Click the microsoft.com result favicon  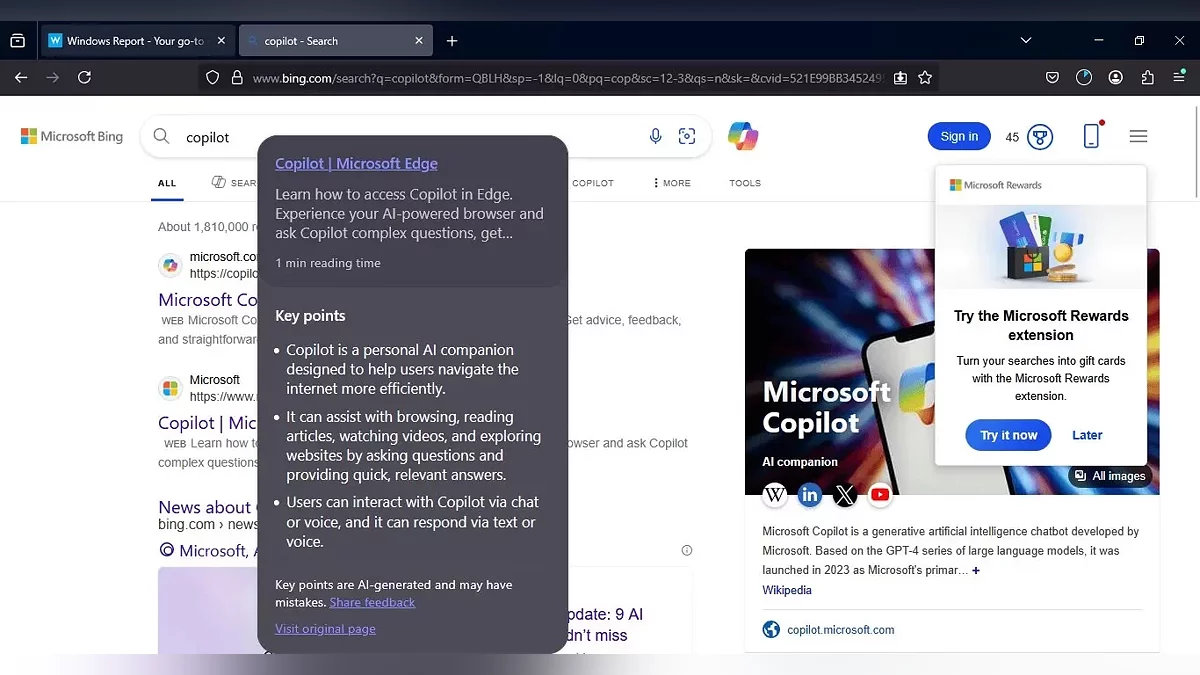pyautogui.click(x=170, y=265)
